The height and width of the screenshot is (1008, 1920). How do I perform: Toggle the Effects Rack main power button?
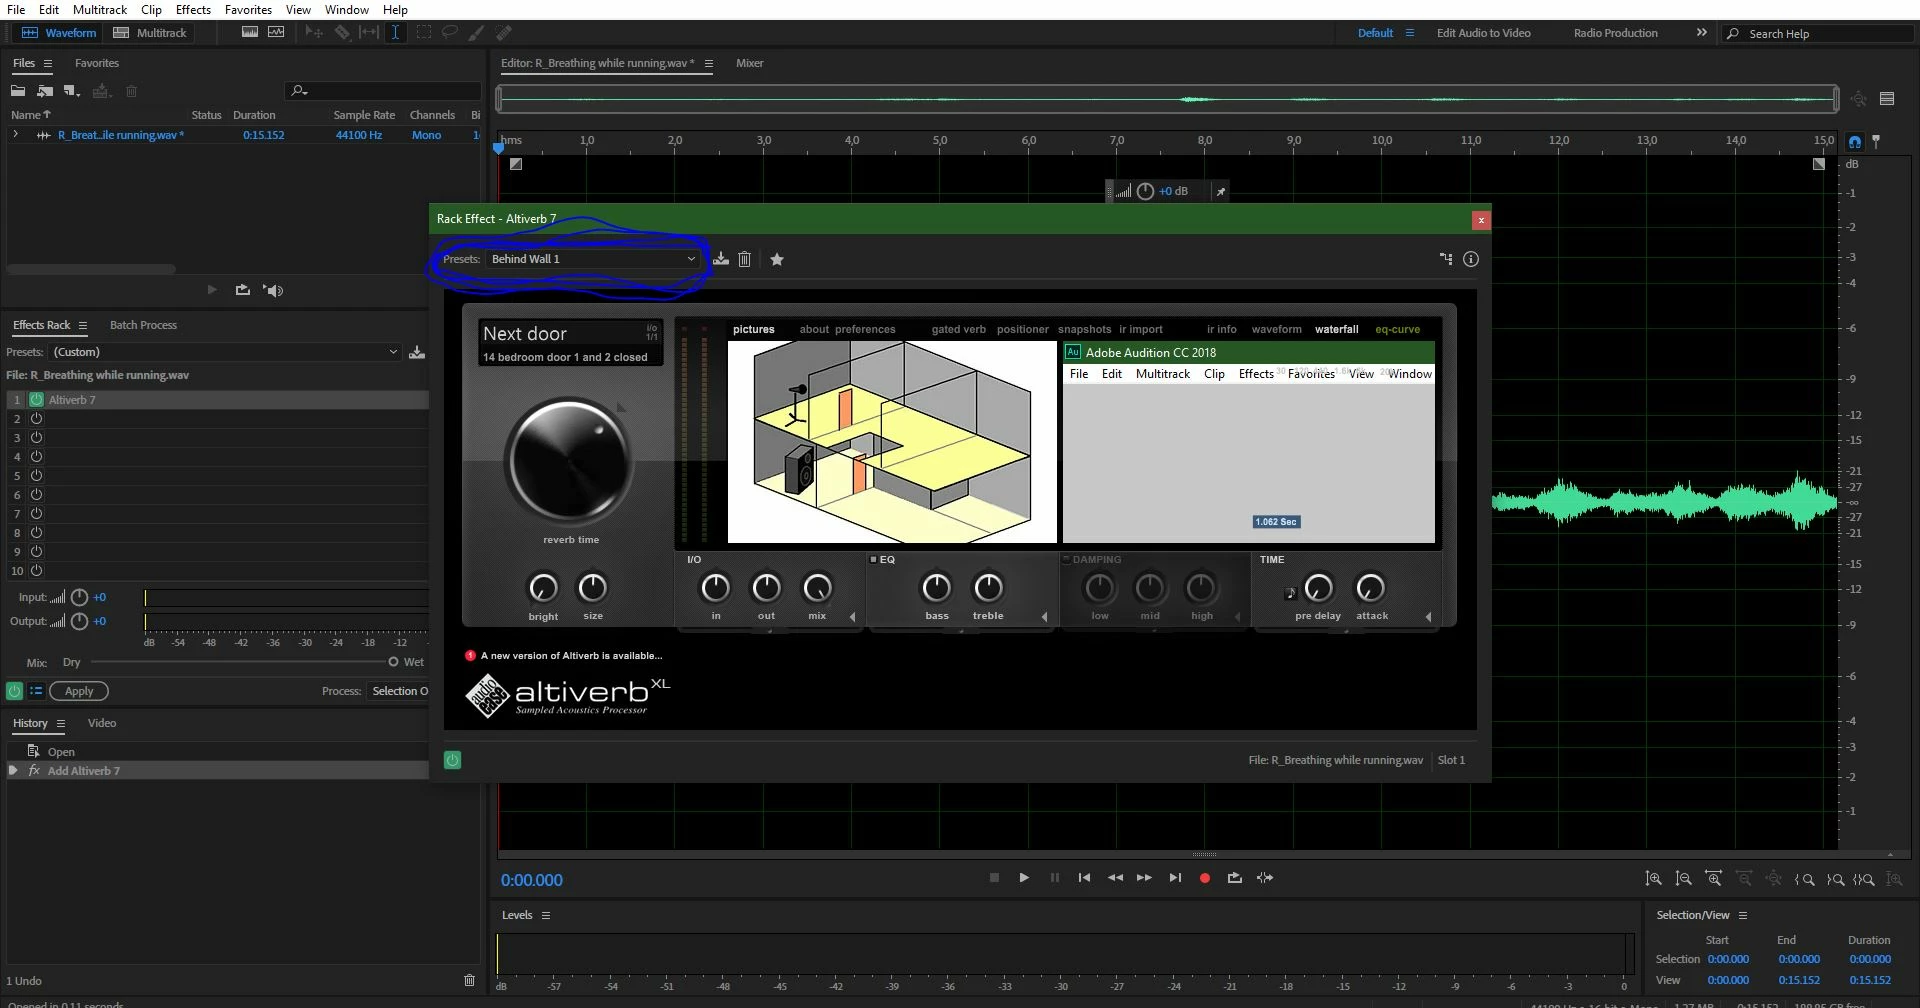(15, 691)
